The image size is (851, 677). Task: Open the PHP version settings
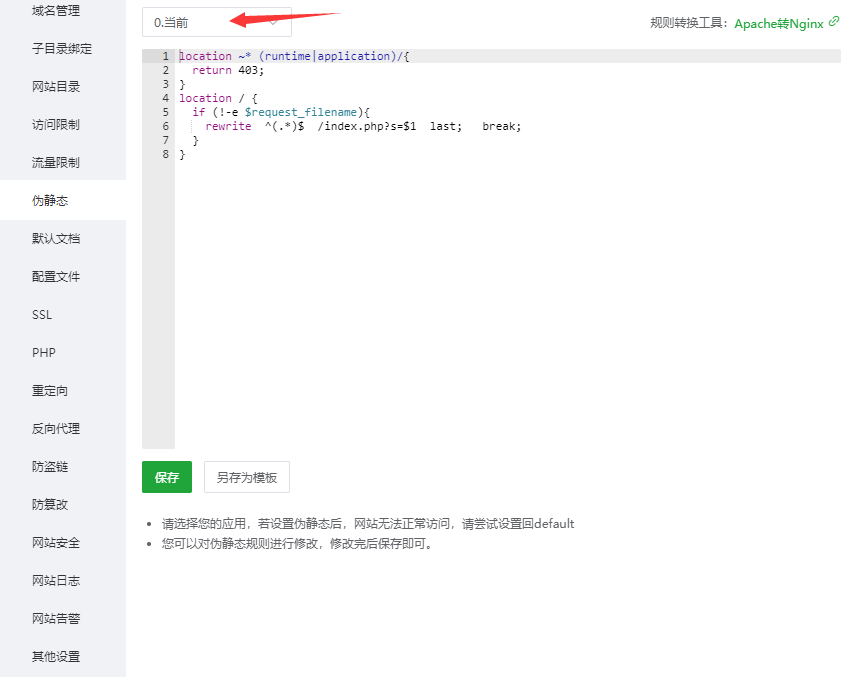click(42, 352)
